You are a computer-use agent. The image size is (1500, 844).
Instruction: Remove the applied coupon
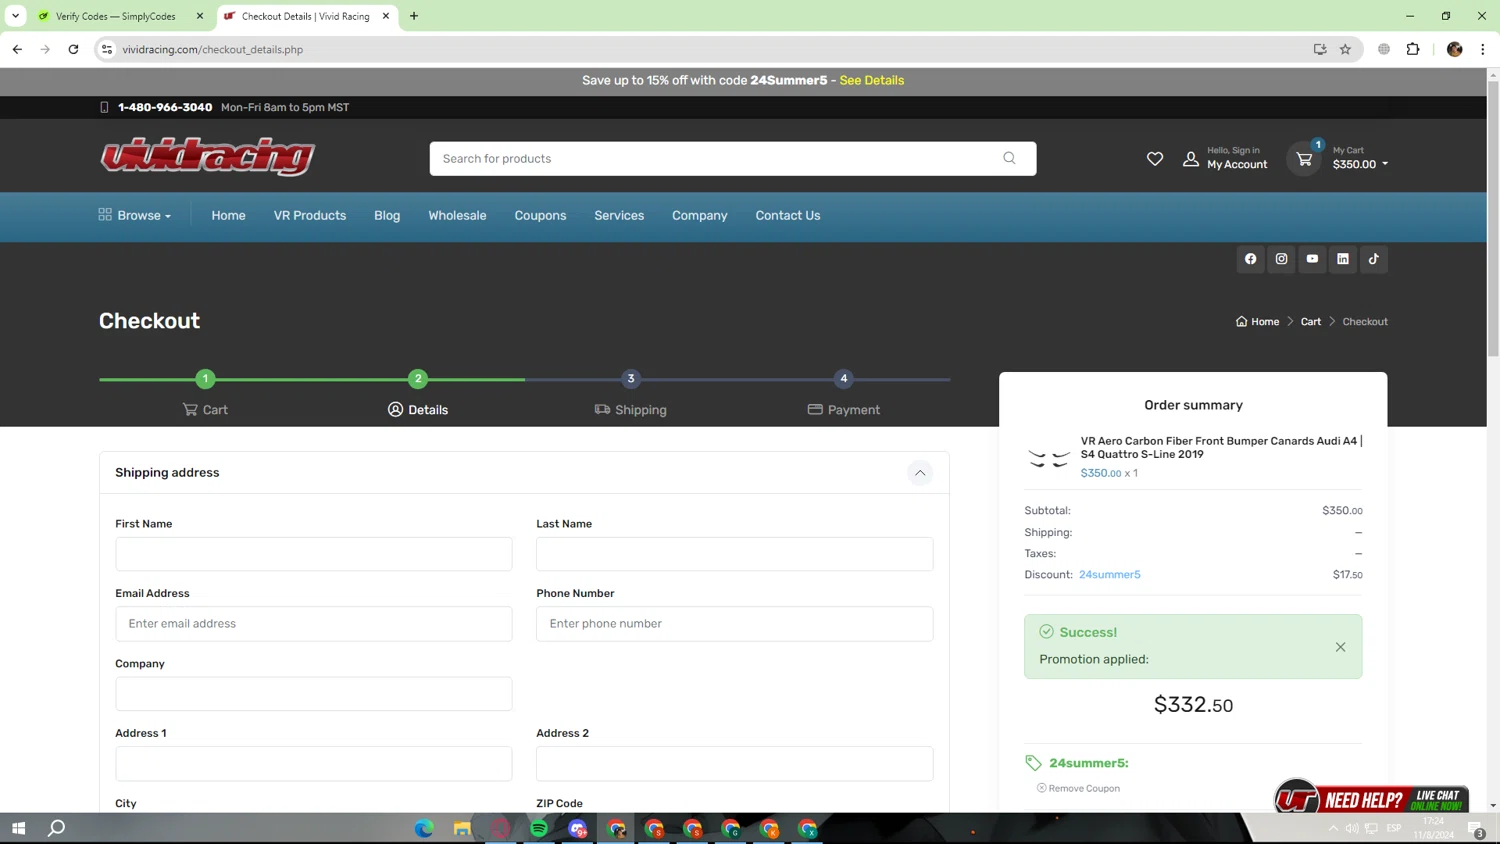1078,788
